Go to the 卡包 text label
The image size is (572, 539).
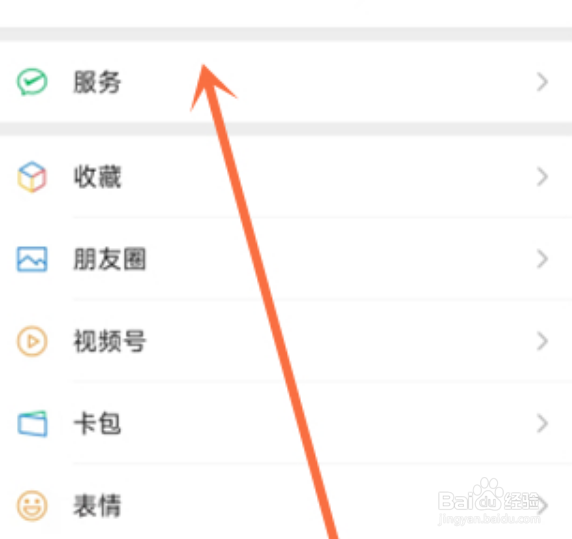pos(97,423)
